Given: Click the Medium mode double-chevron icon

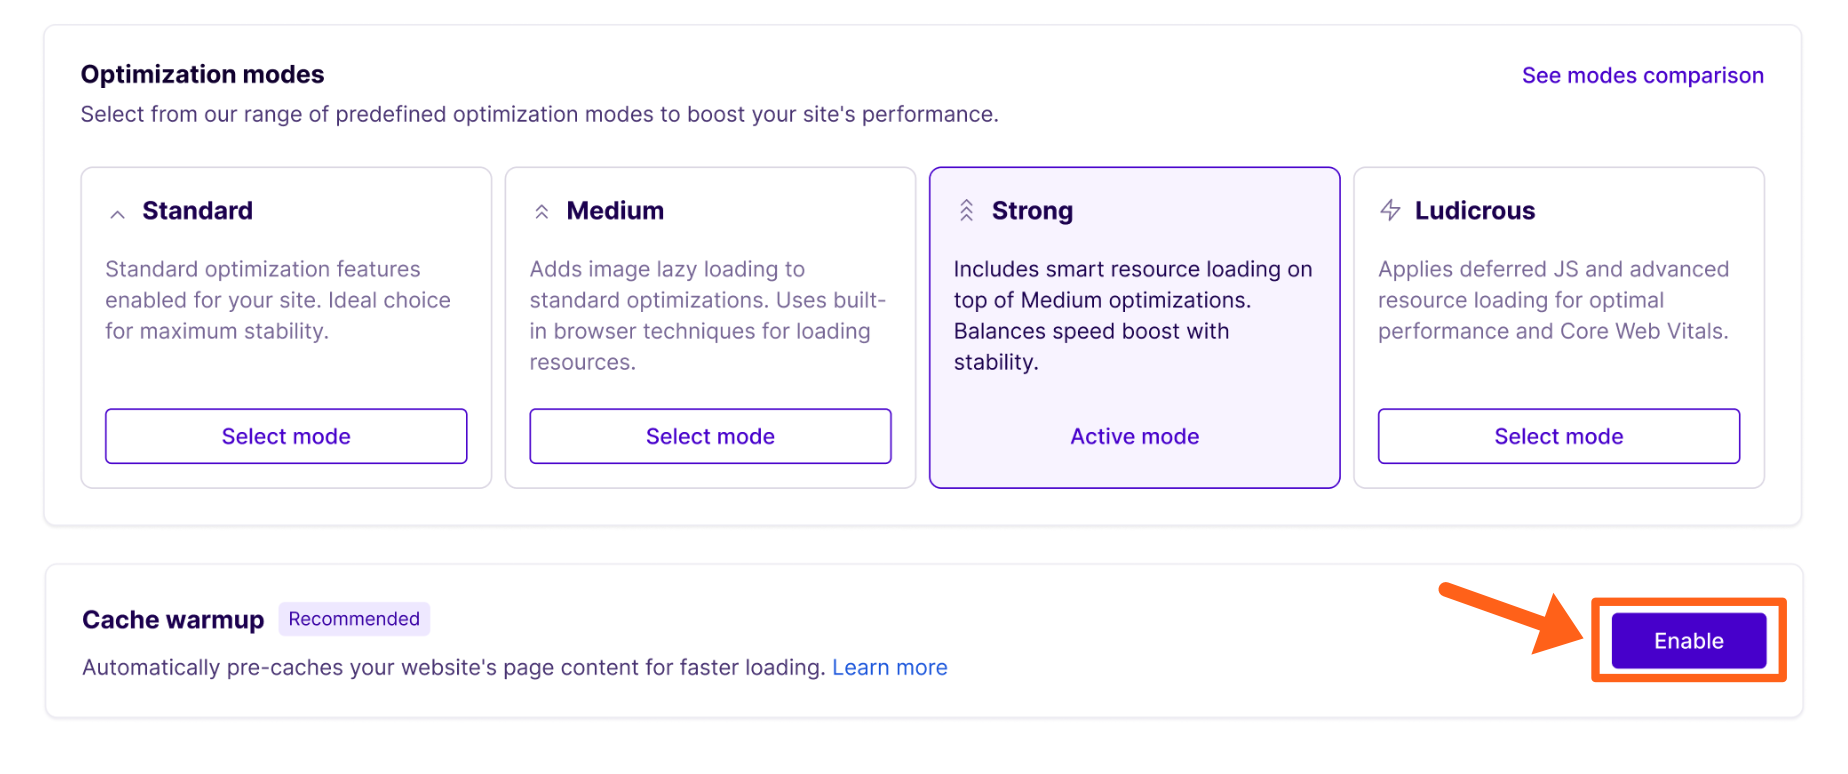Looking at the screenshot, I should point(541,211).
